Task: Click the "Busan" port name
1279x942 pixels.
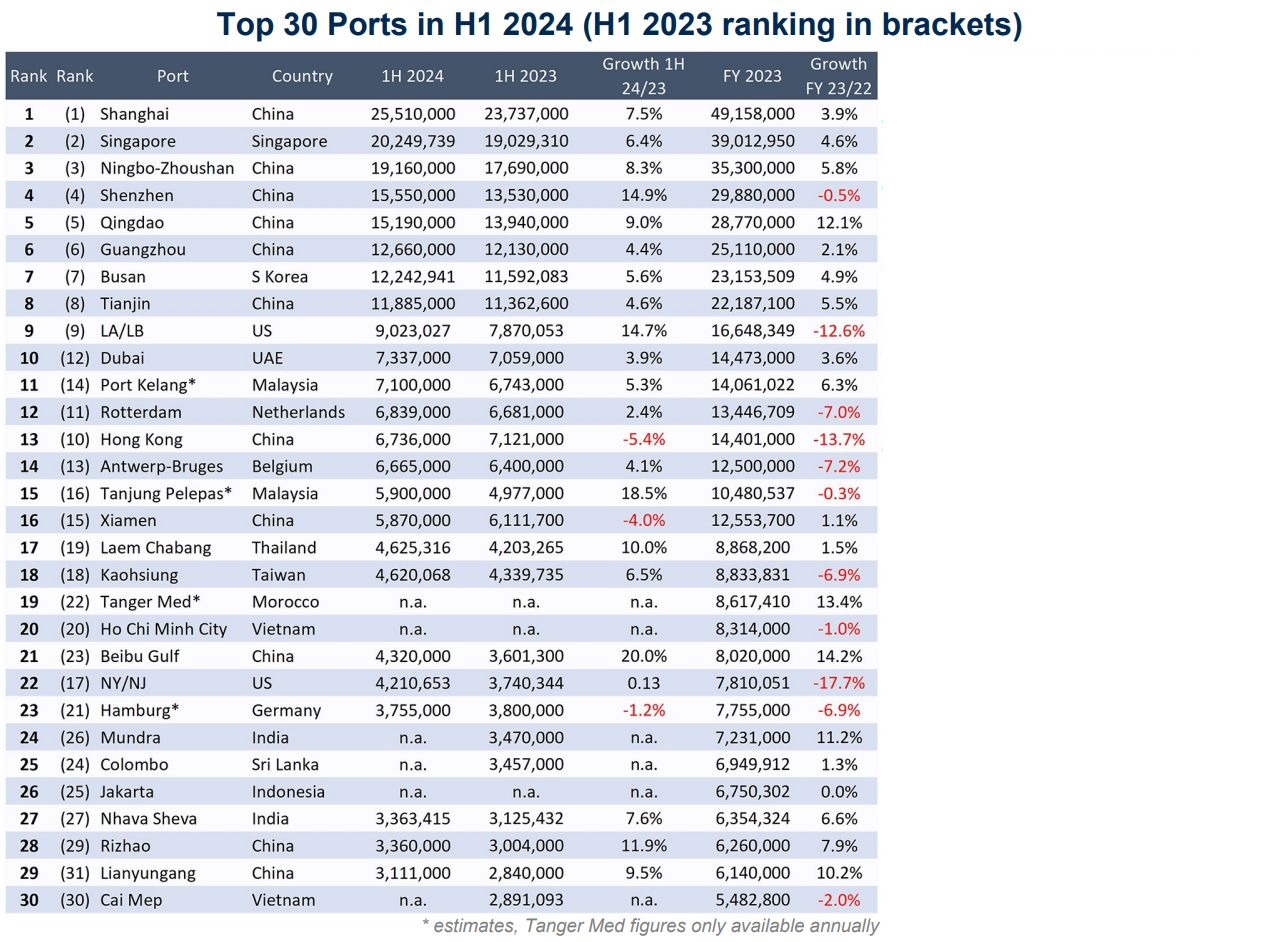Action: 123,277
